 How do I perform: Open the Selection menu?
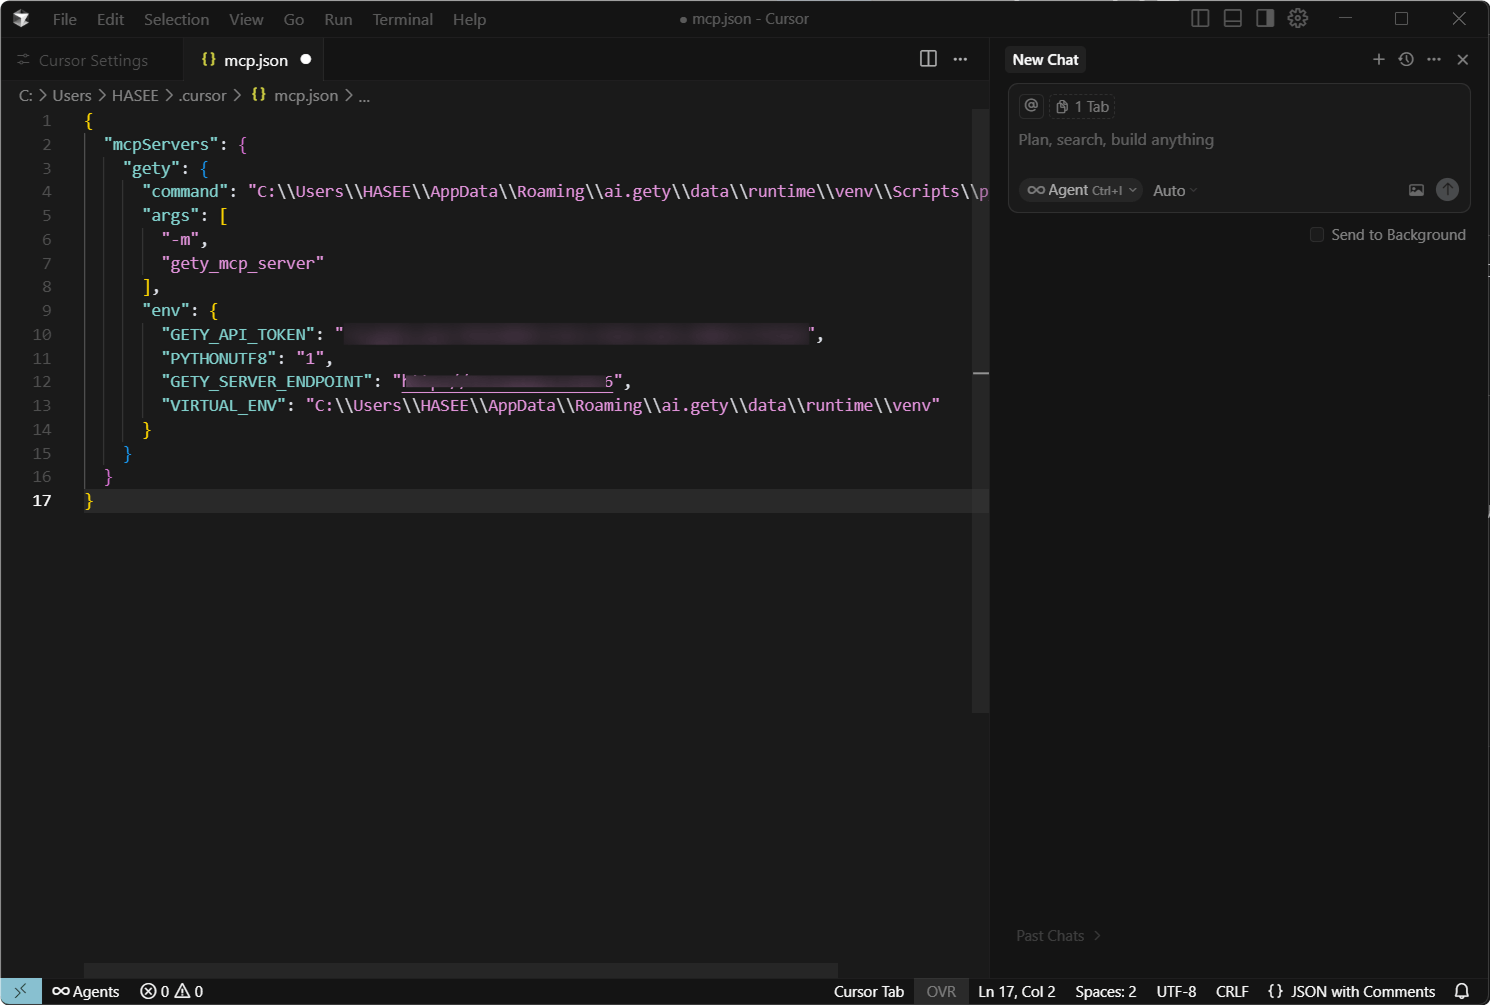176,19
